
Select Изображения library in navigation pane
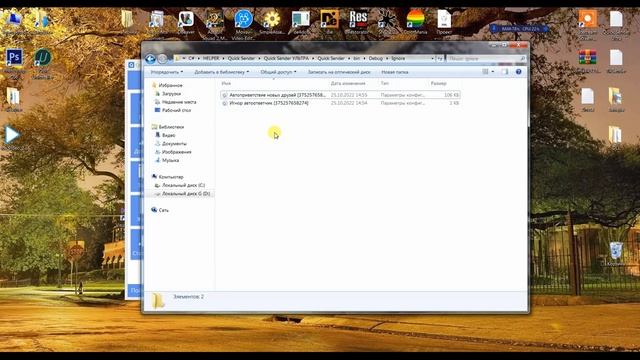[176, 152]
